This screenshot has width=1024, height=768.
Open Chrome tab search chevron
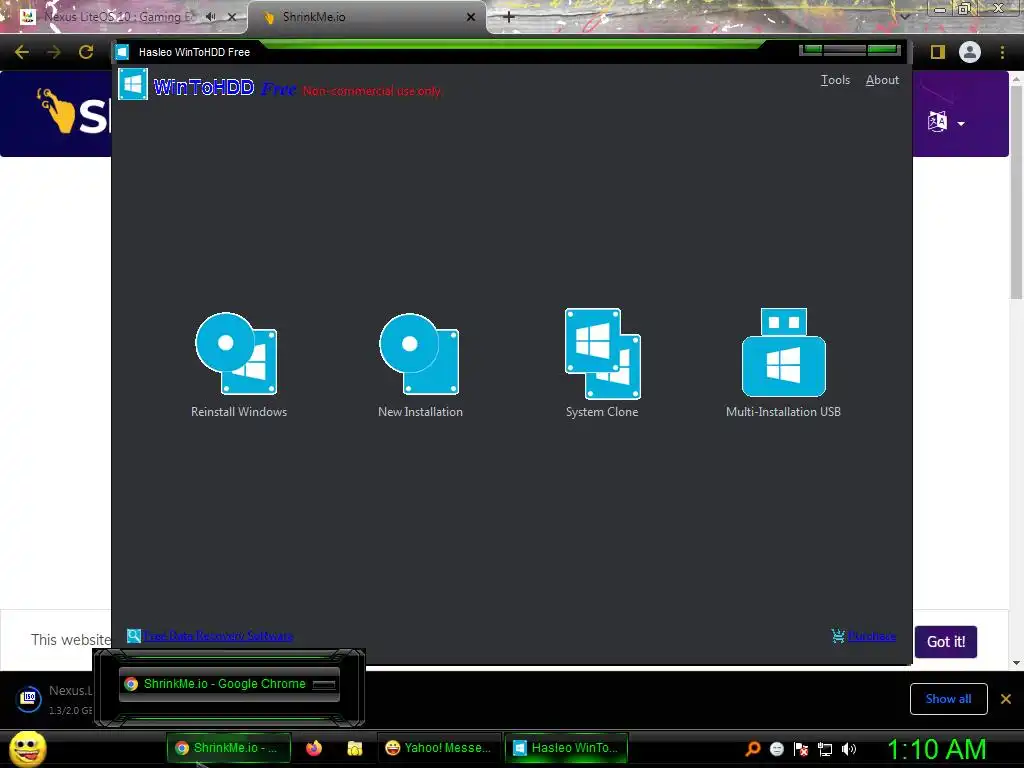pos(905,16)
